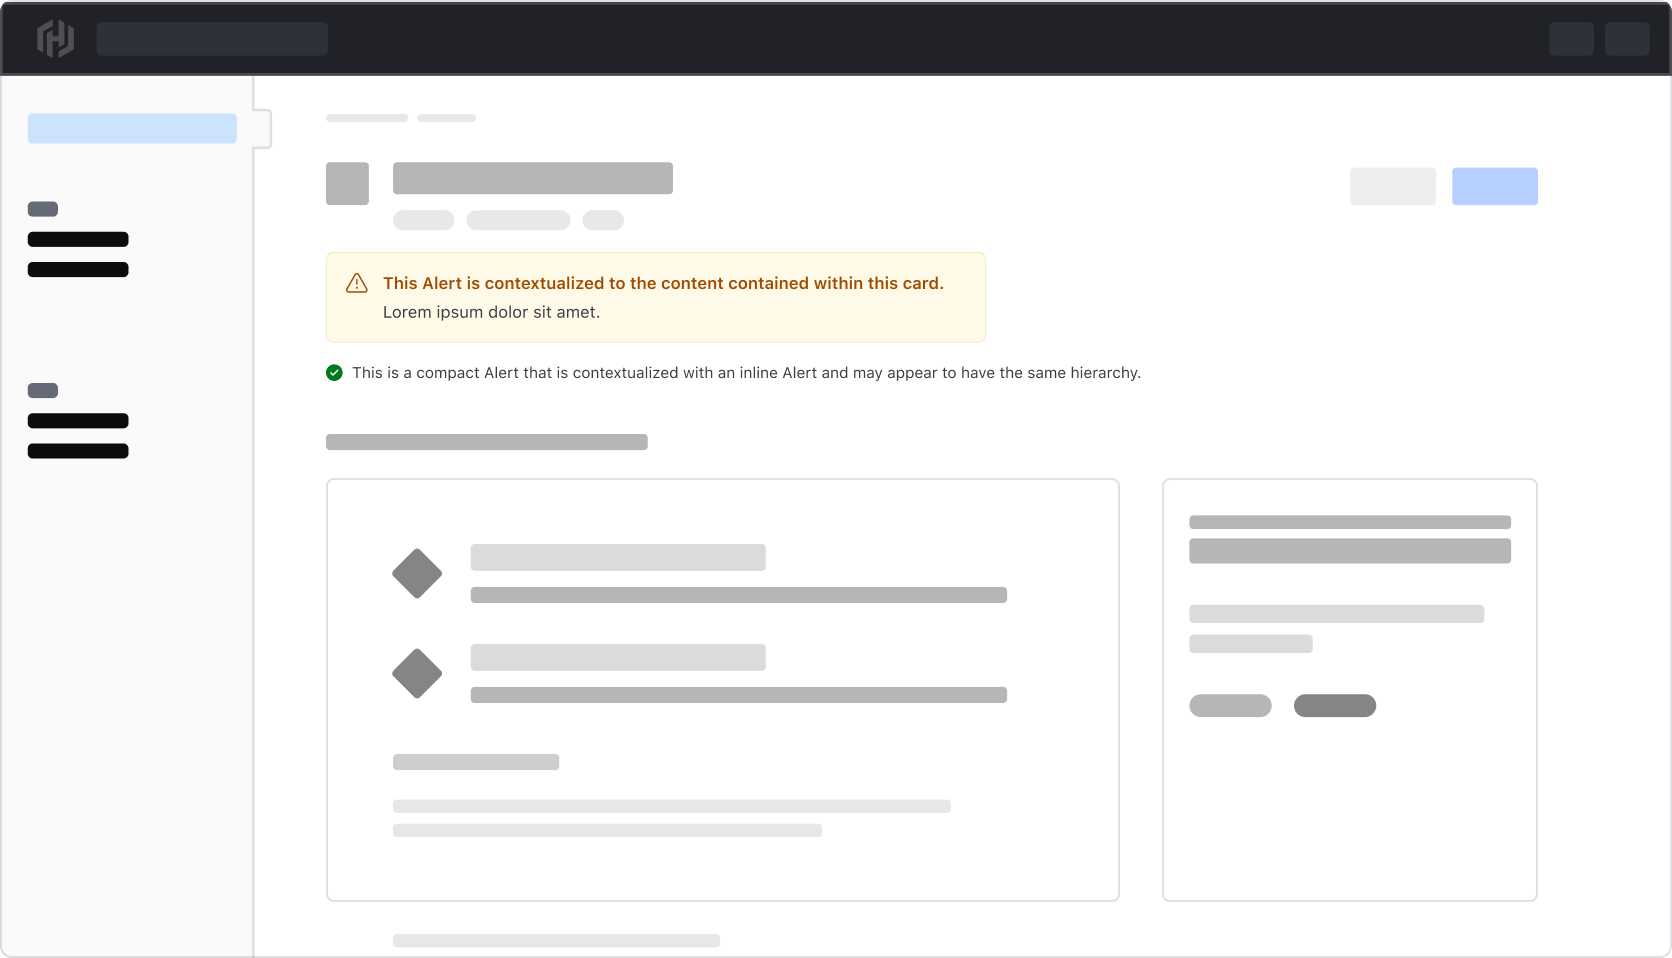Toggle the dark pill badge in the right card

click(1335, 706)
